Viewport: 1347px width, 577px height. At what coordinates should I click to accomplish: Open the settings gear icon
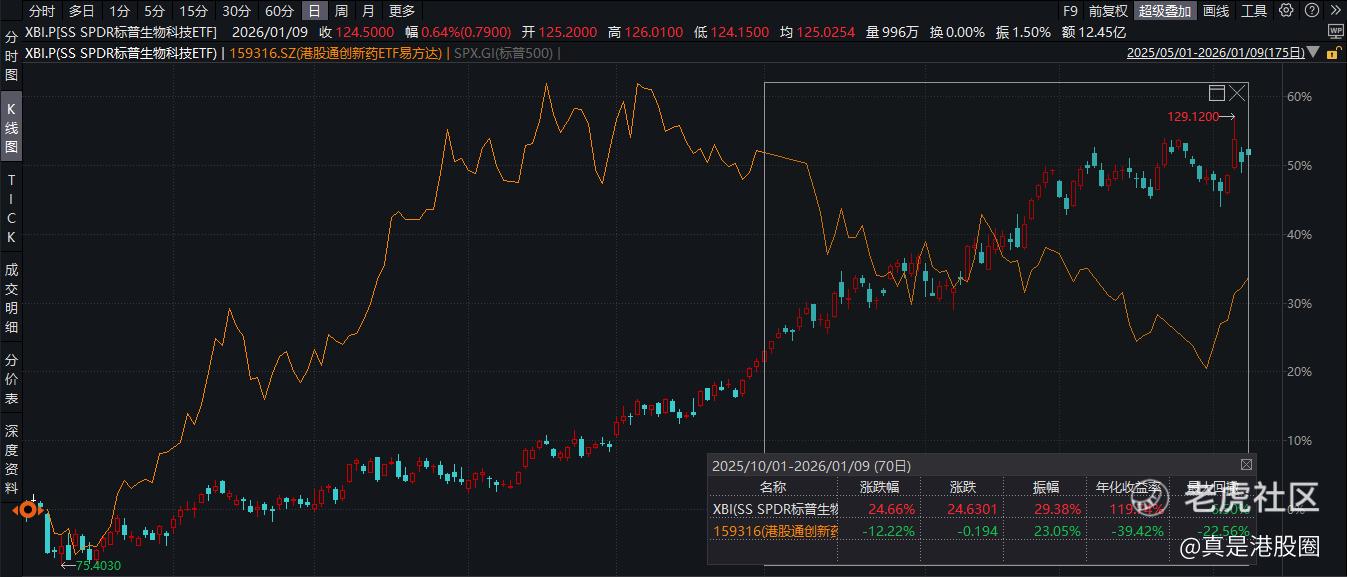click(x=1286, y=11)
